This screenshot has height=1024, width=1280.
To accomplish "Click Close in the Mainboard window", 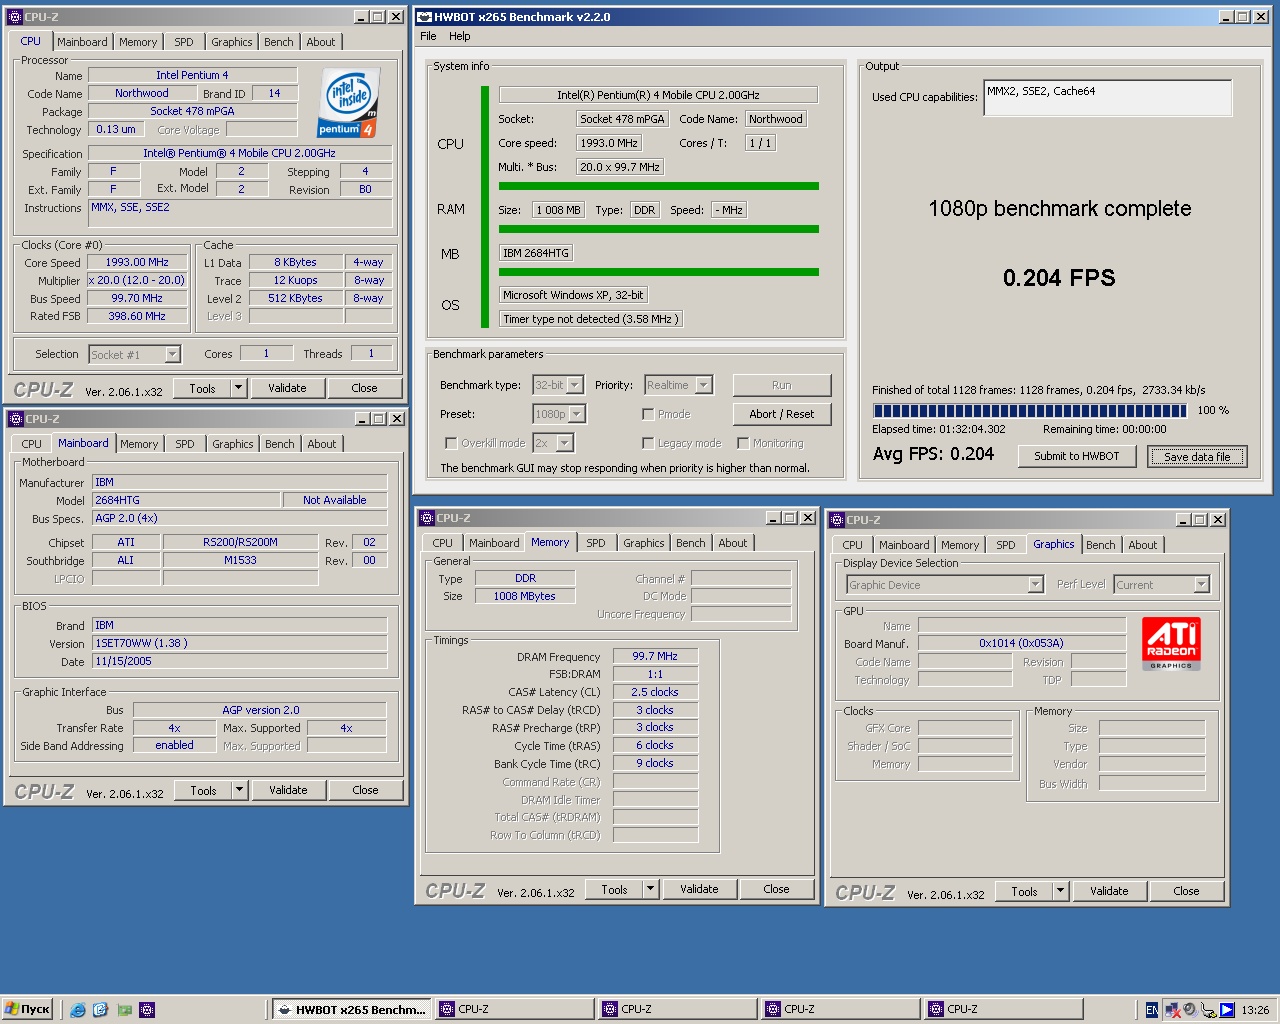I will pyautogui.click(x=365, y=790).
